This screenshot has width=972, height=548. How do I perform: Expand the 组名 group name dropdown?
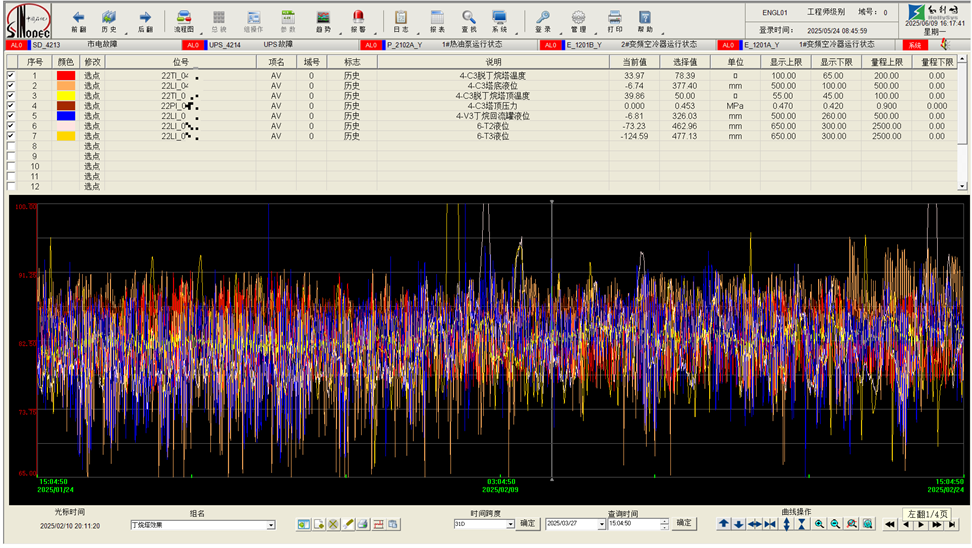click(270, 524)
